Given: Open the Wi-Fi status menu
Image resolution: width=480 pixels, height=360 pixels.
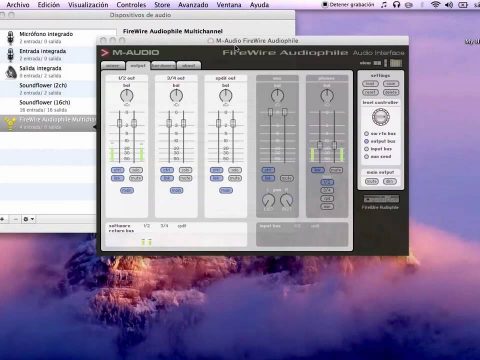Looking at the screenshot, I should tap(435, 5).
